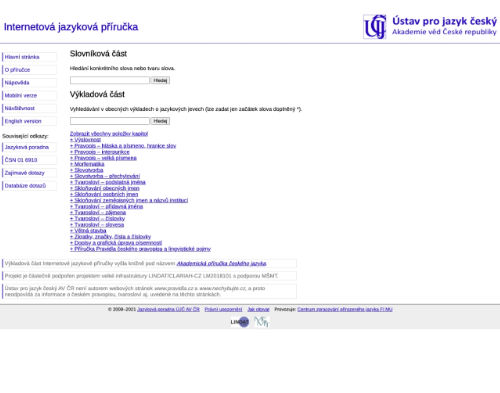Expand the Výslovnost chapter

pos(85,140)
